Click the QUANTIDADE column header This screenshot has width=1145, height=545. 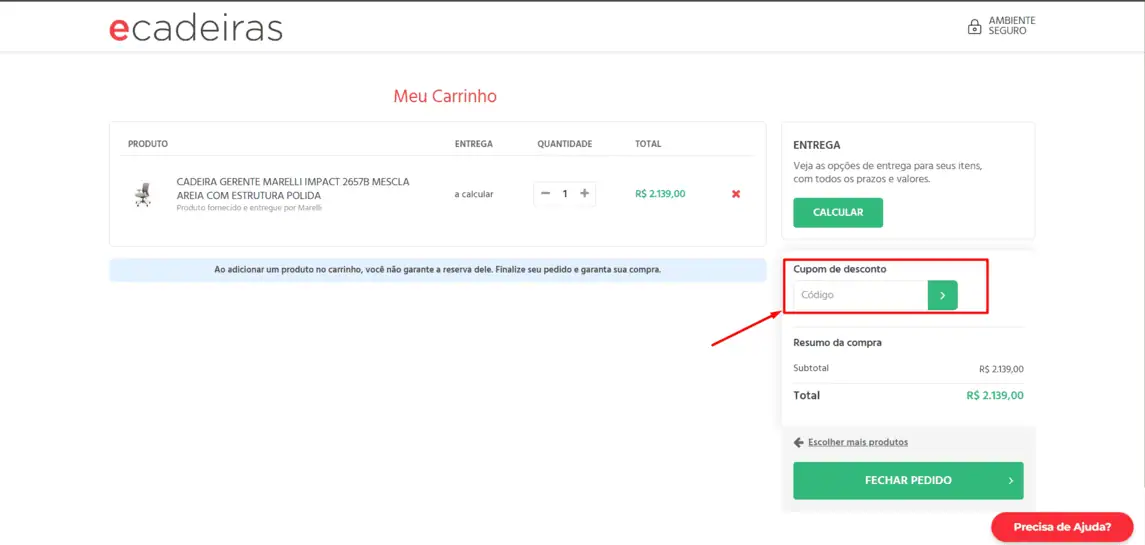(564, 144)
